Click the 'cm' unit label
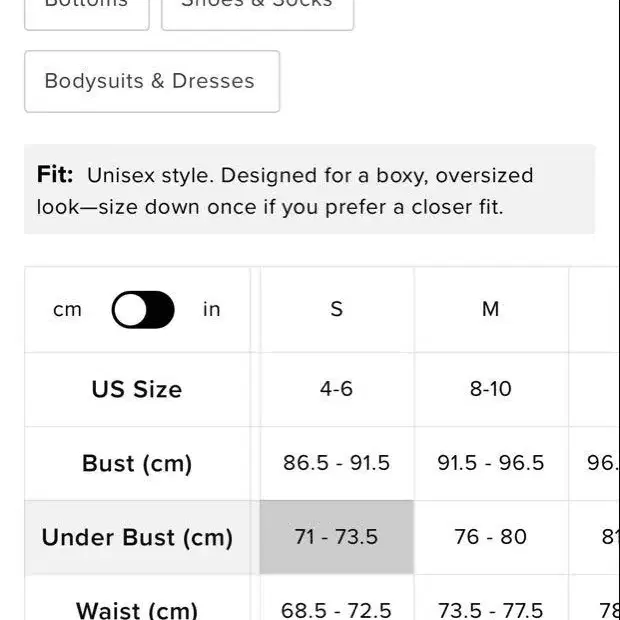The image size is (620, 620). point(67,309)
